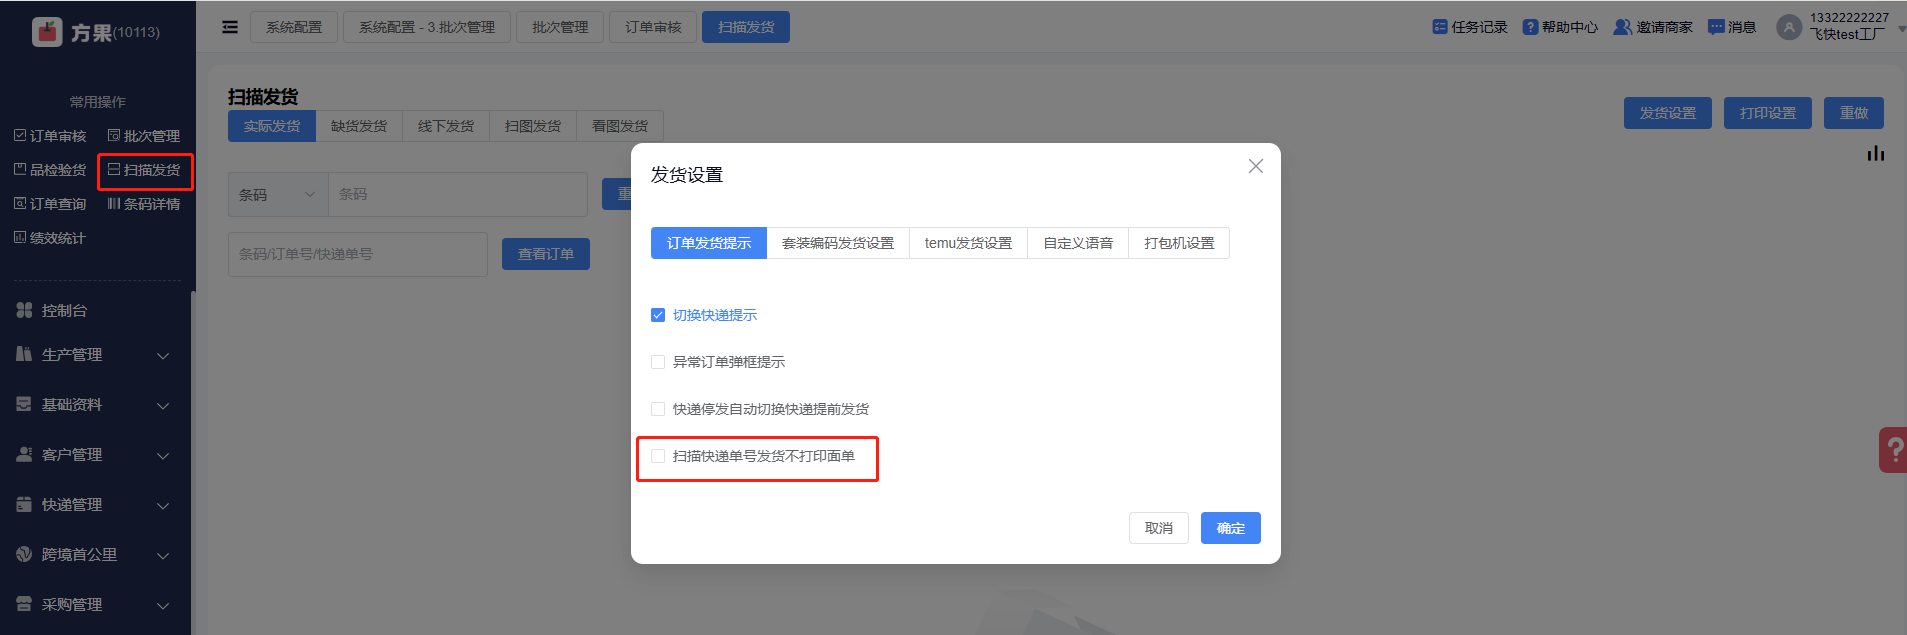Viewport: 1907px width, 635px height.
Task: Confirm dialog with 确定 button
Action: [1230, 528]
